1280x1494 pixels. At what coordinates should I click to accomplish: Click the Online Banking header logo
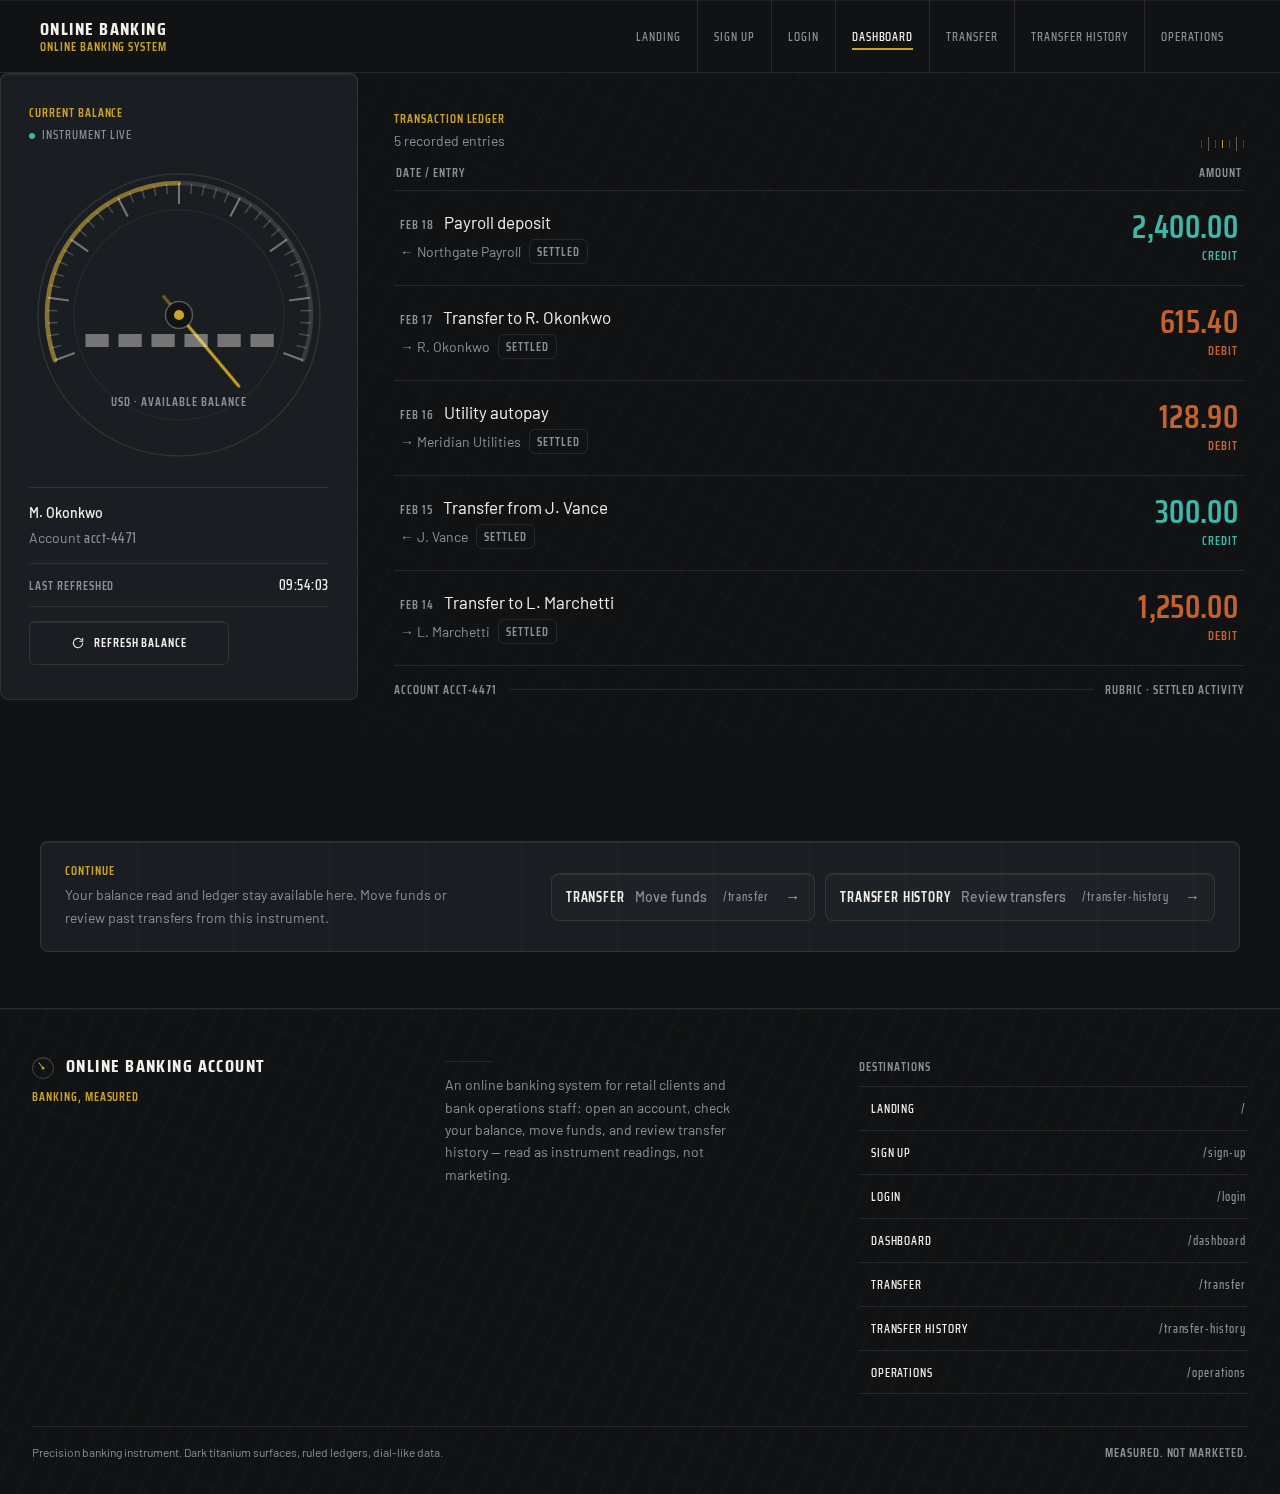(103, 37)
